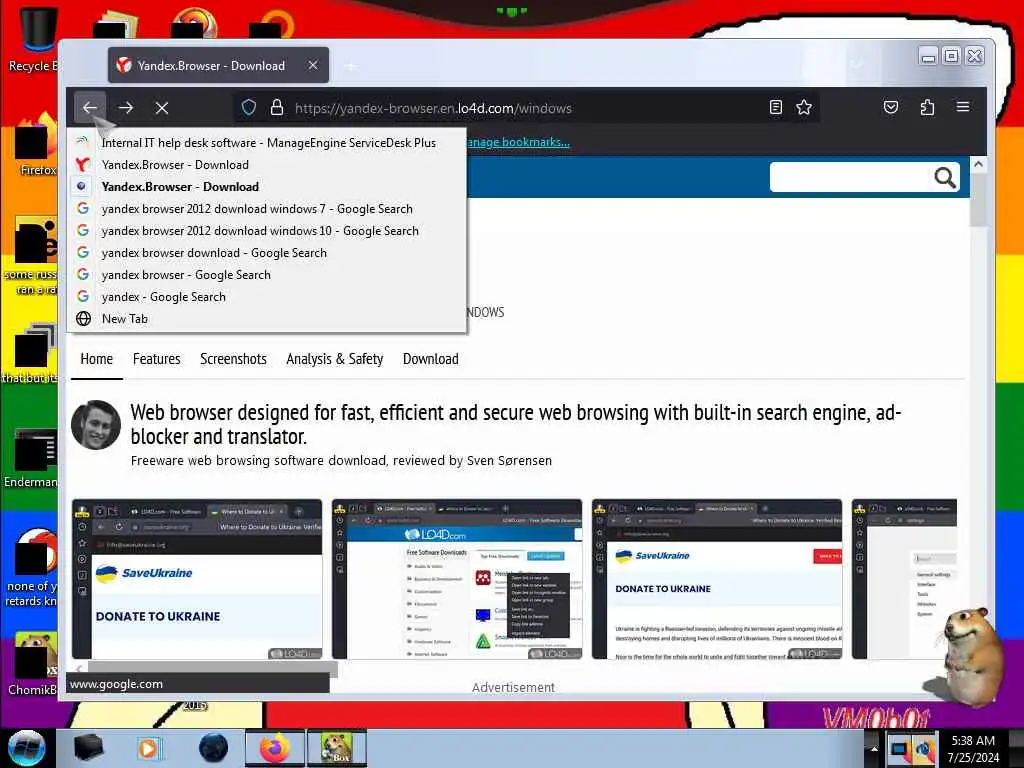Open the Firefox desktop shortcut
The height and width of the screenshot is (768, 1024).
point(37,144)
